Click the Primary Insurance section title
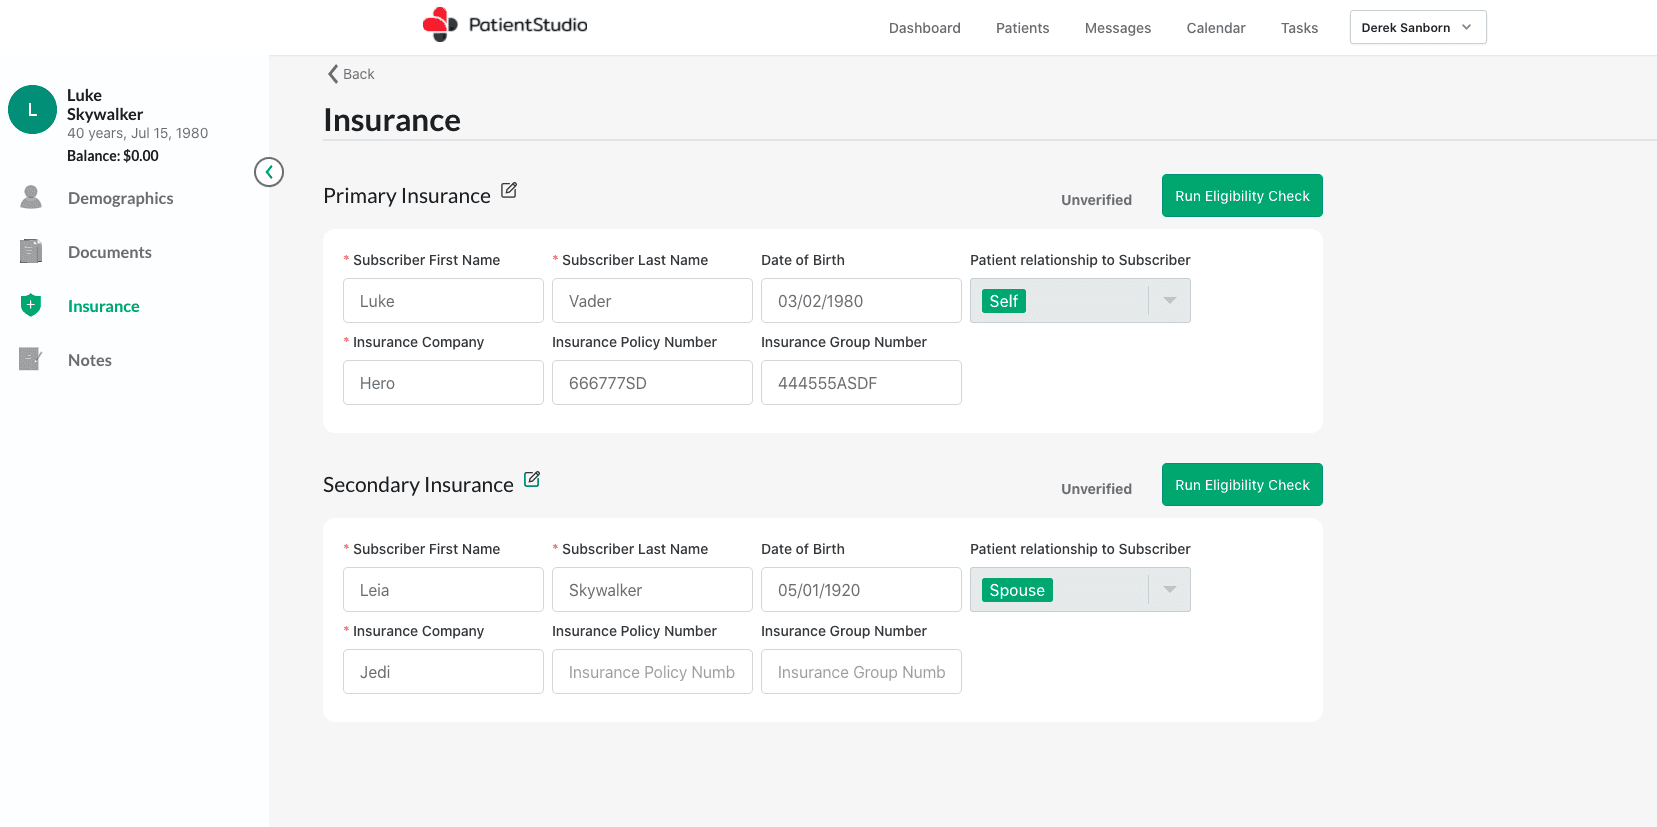The height and width of the screenshot is (827, 1657). 407,196
